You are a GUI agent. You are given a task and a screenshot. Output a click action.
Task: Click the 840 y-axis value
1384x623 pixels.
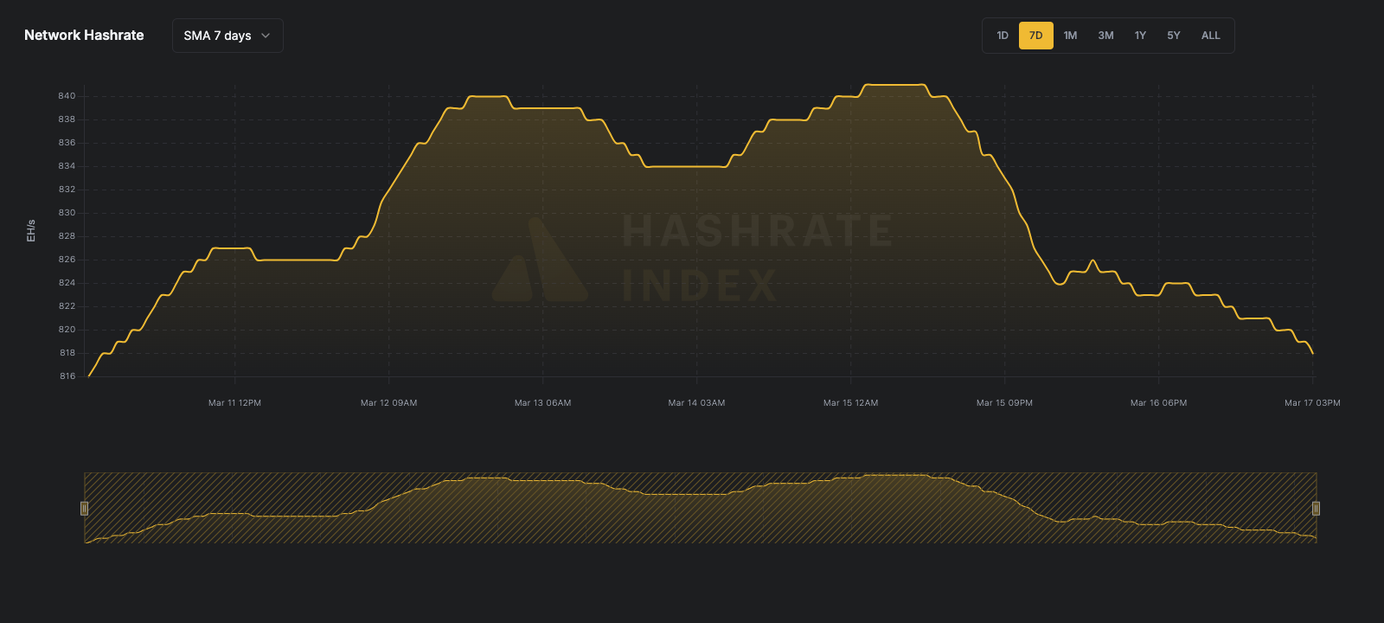tap(67, 96)
